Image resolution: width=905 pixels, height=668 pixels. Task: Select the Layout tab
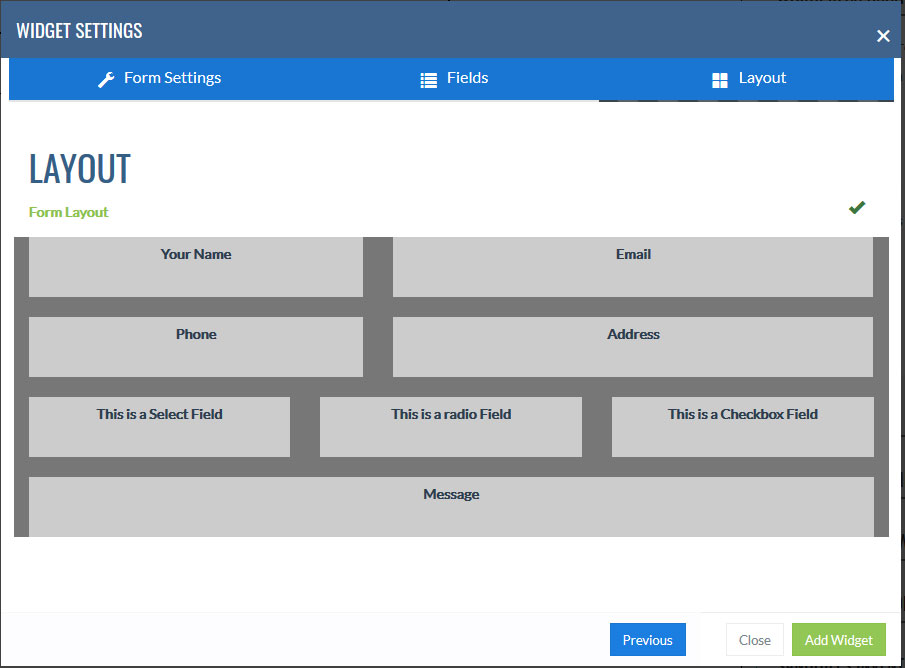[746, 79]
